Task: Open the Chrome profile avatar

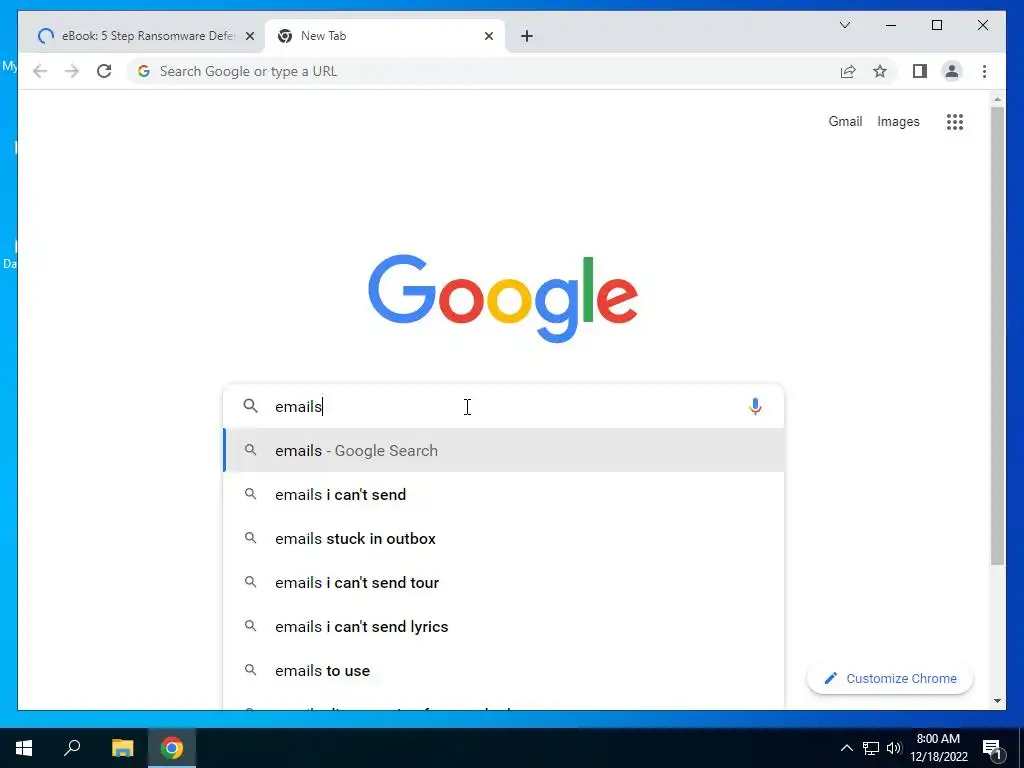Action: tap(952, 71)
